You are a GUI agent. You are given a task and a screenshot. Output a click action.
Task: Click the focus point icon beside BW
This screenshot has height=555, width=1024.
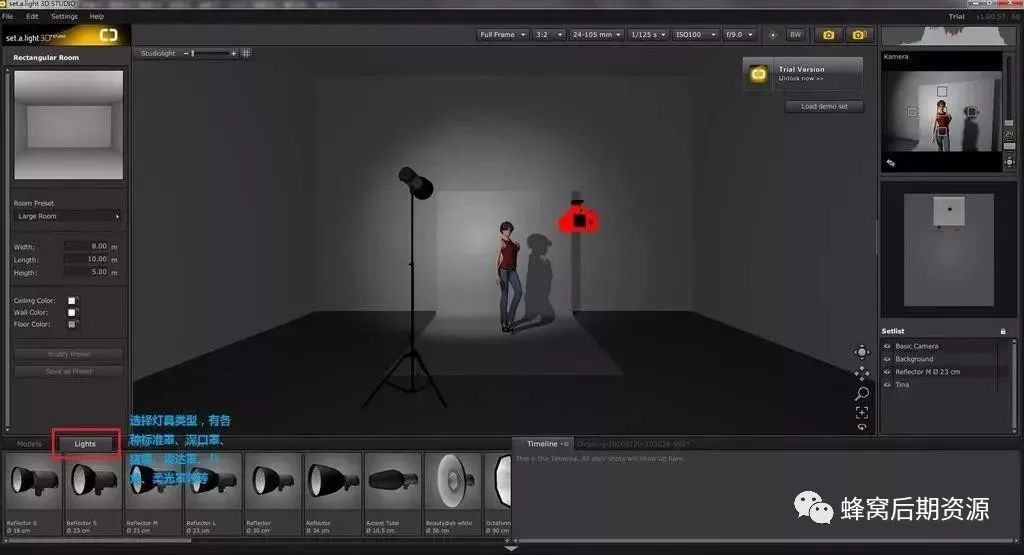pyautogui.click(x=773, y=35)
